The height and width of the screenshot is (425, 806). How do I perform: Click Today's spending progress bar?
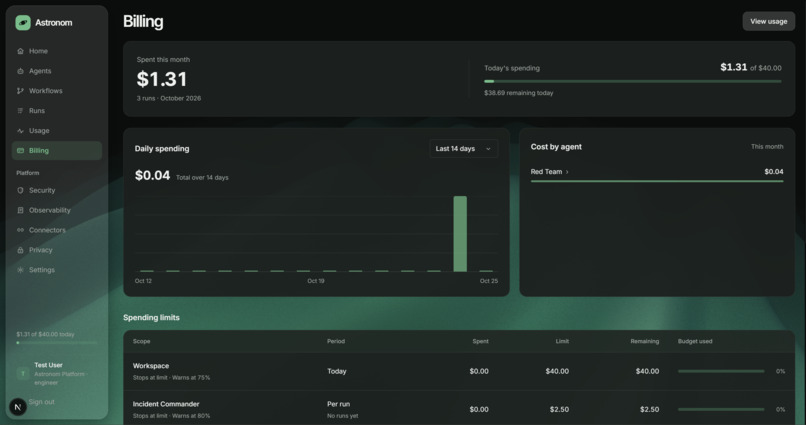coord(632,81)
